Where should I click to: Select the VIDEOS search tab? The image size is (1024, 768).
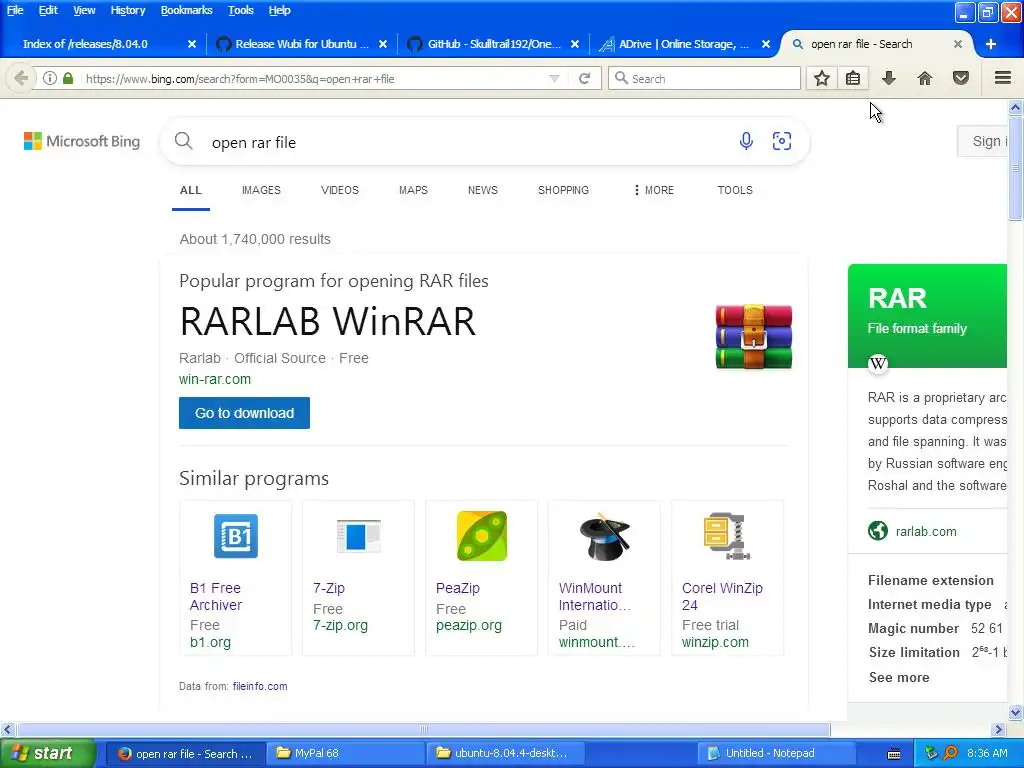(340, 190)
